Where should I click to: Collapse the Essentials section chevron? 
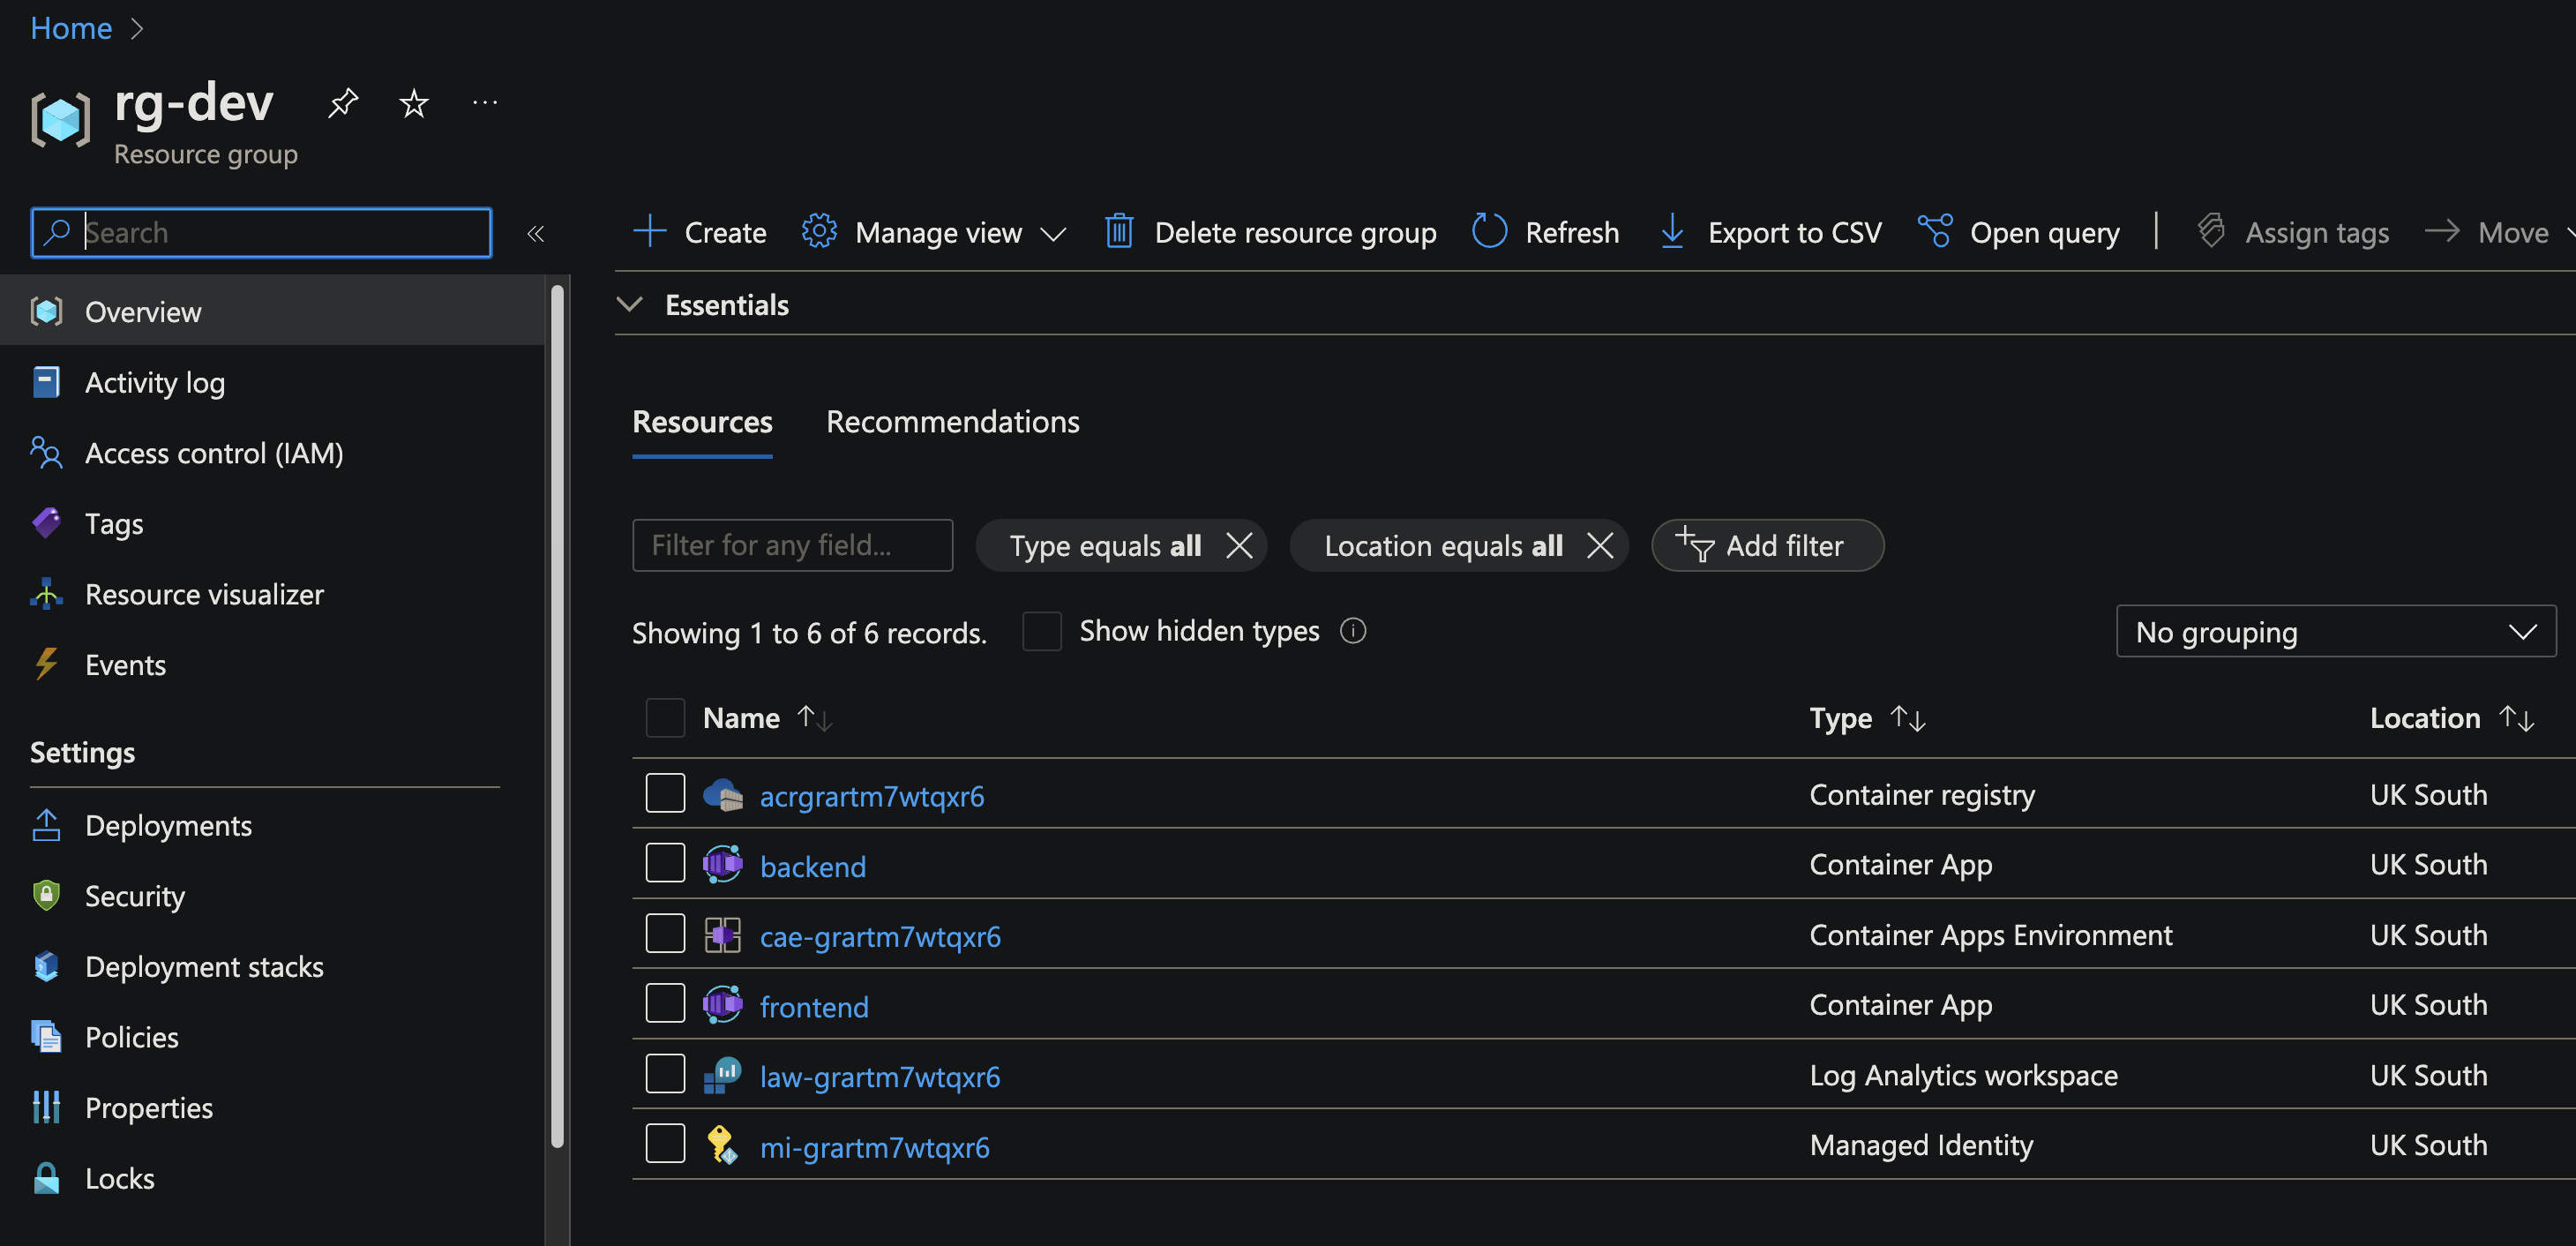629,304
